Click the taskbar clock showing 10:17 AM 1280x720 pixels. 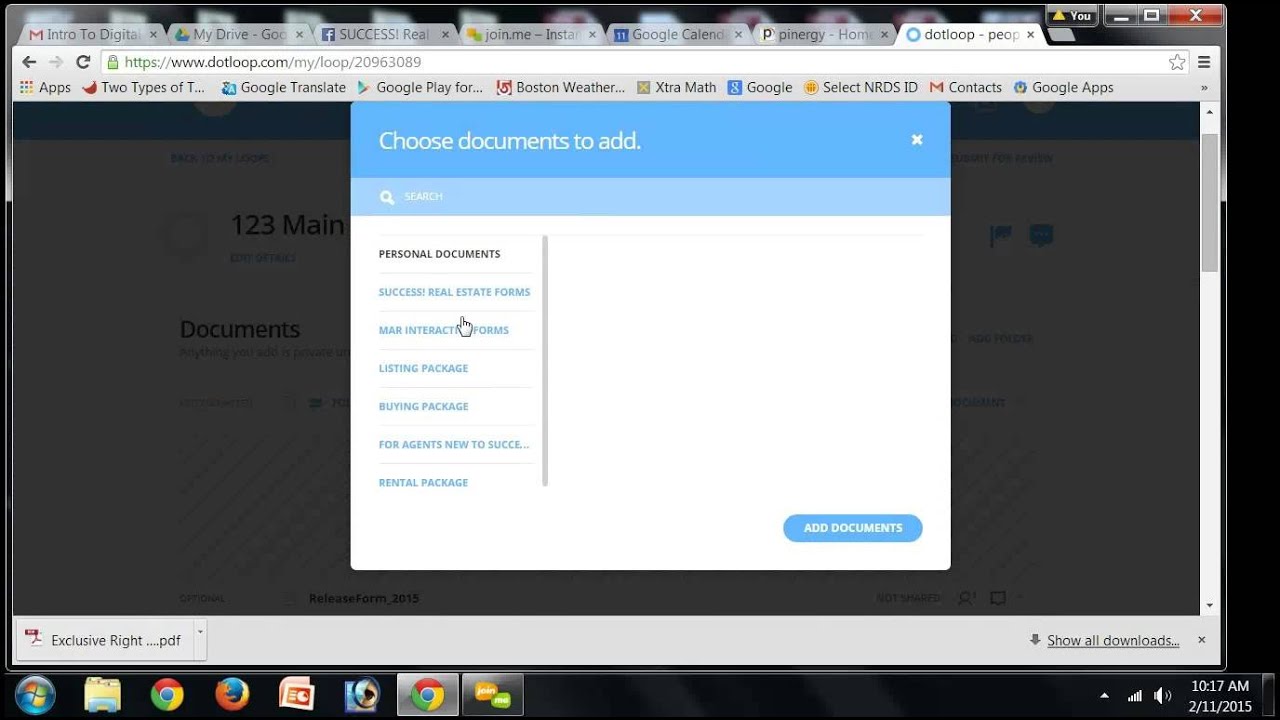(x=1220, y=686)
